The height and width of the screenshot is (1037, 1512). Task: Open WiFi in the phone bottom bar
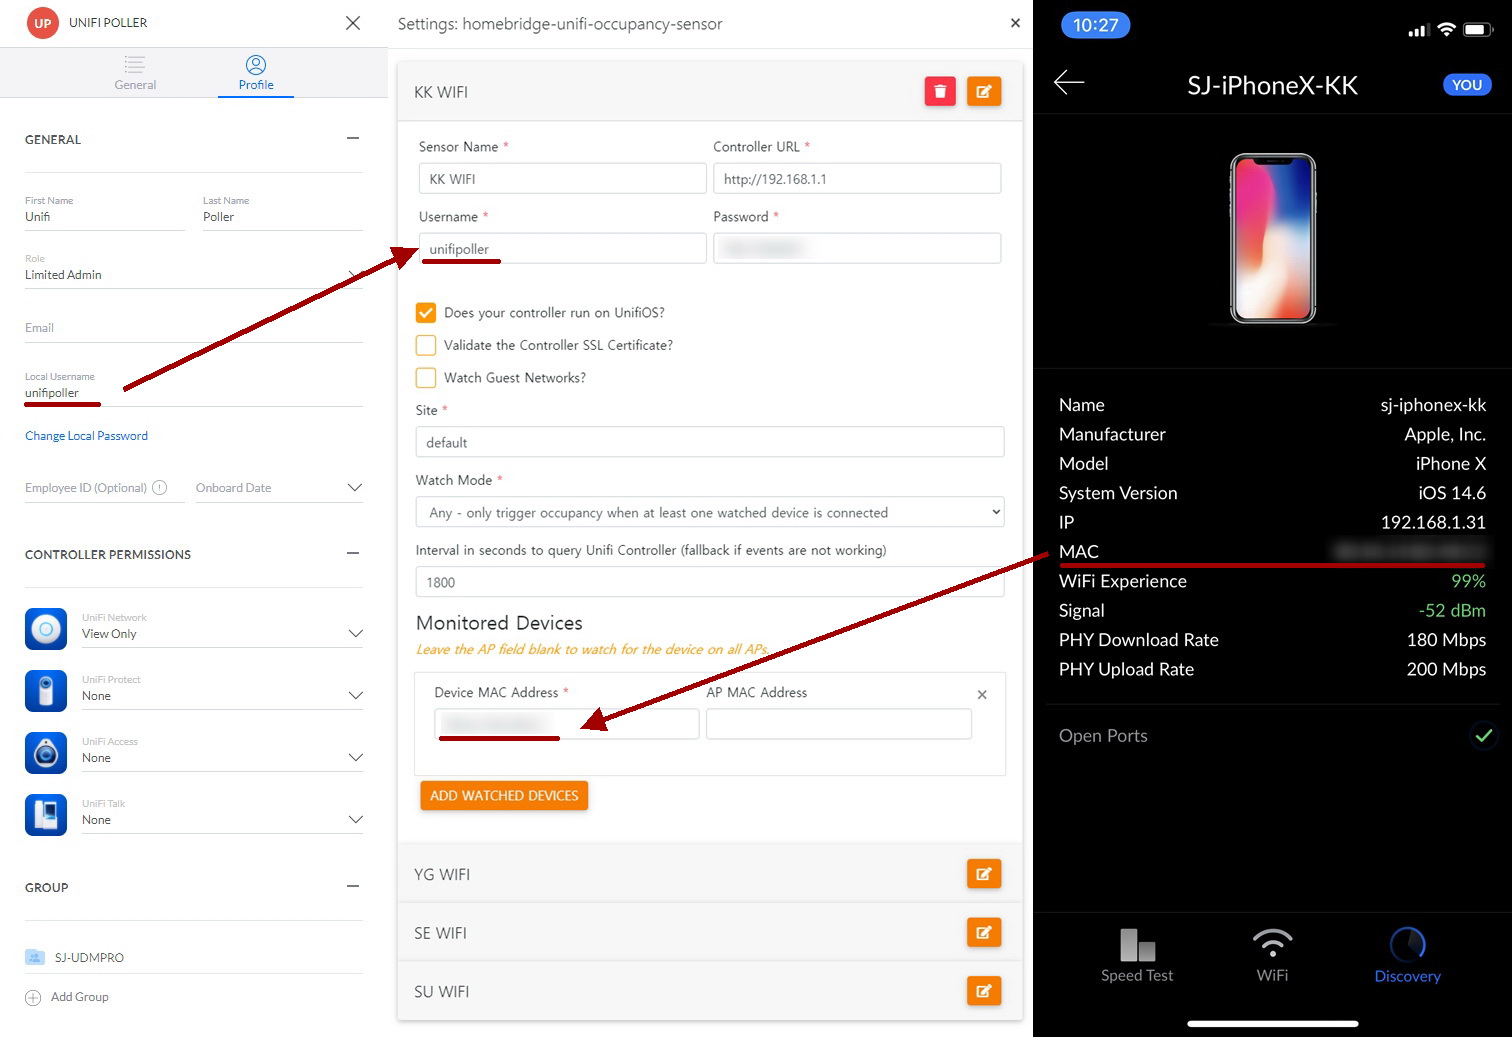click(x=1272, y=956)
